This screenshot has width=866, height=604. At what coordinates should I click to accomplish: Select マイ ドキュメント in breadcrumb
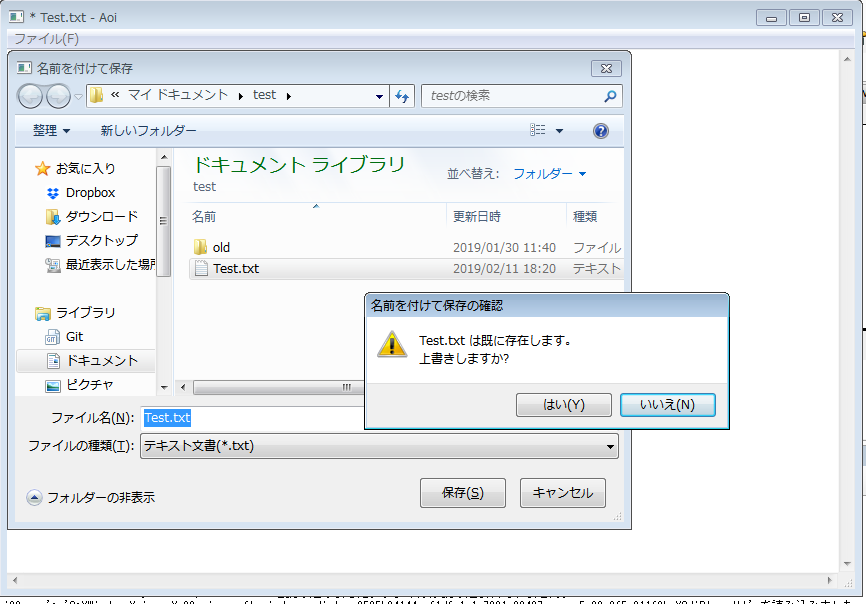click(x=178, y=95)
